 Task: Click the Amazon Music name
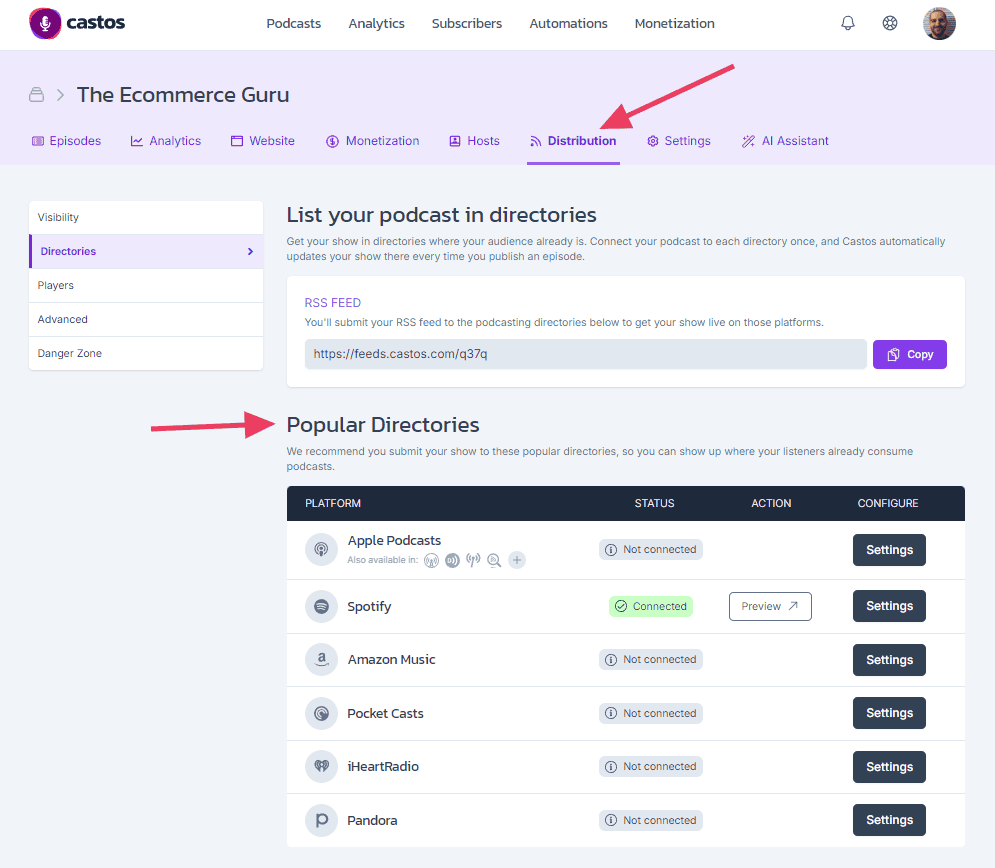392,660
